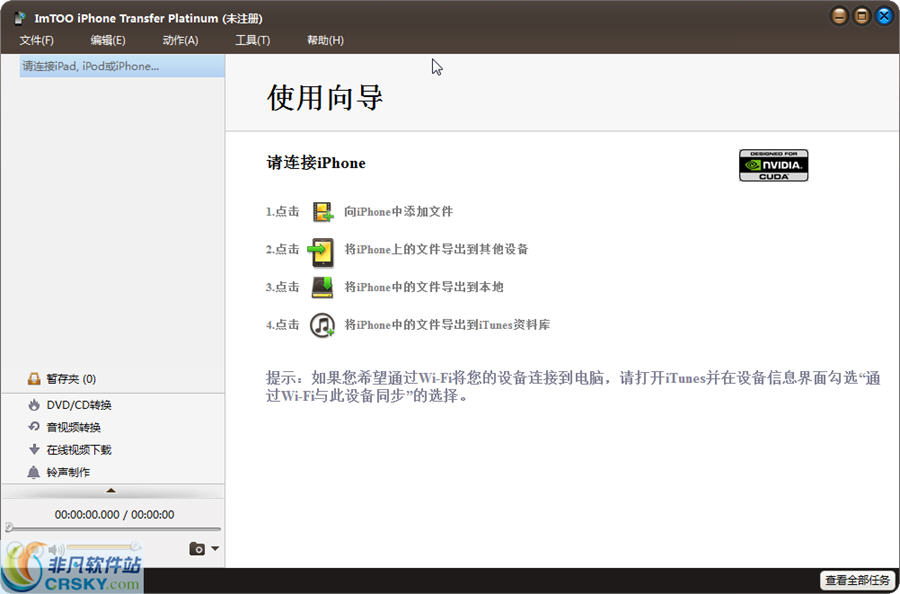Click text 将iPhone中的文件导出到本地
Image resolution: width=900 pixels, height=594 pixels.
pyautogui.click(x=424, y=287)
